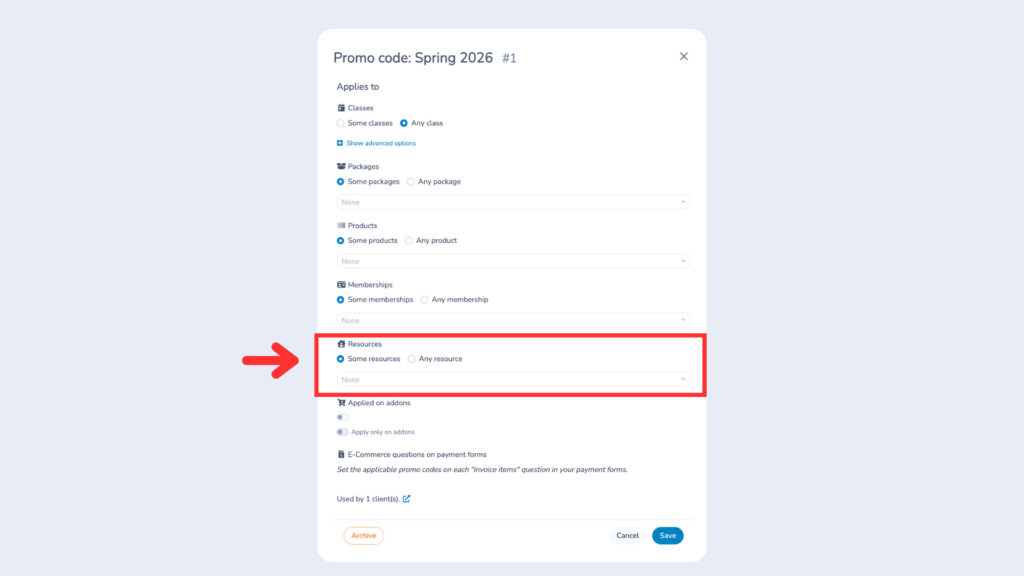Choose the Any resource option
This screenshot has width=1024, height=576.
[411, 358]
